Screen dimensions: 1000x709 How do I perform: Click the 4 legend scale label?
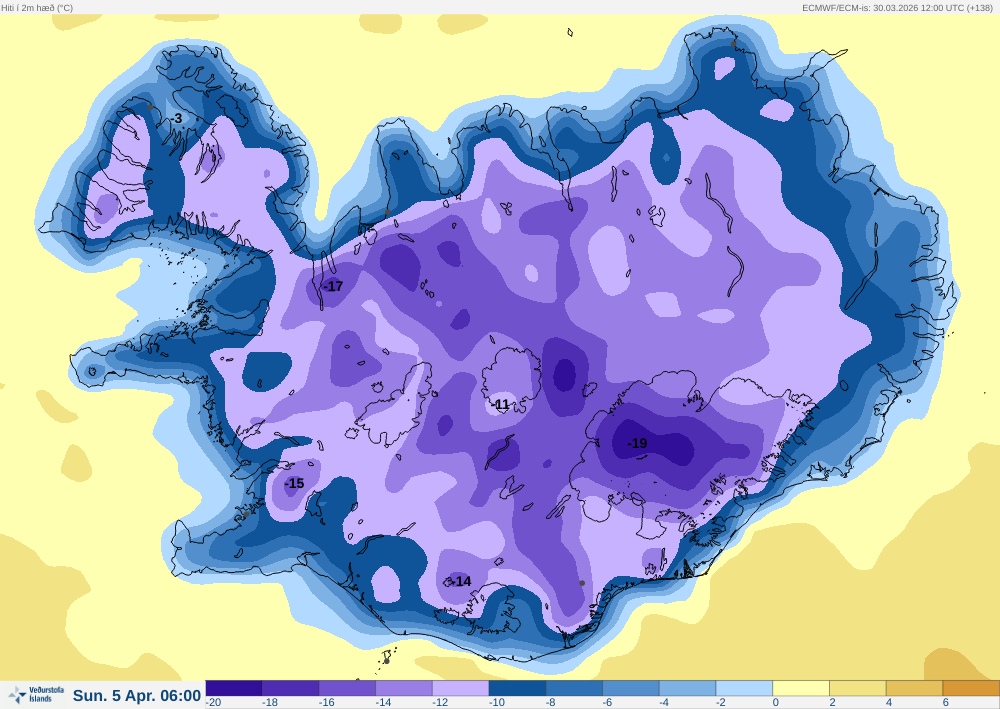889,703
